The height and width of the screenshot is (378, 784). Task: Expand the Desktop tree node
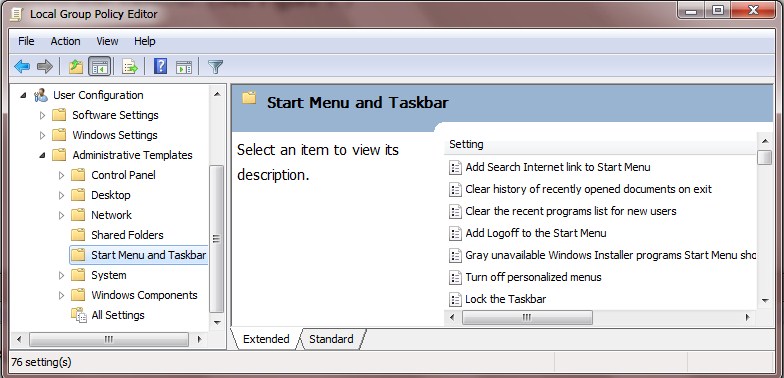pyautogui.click(x=61, y=195)
